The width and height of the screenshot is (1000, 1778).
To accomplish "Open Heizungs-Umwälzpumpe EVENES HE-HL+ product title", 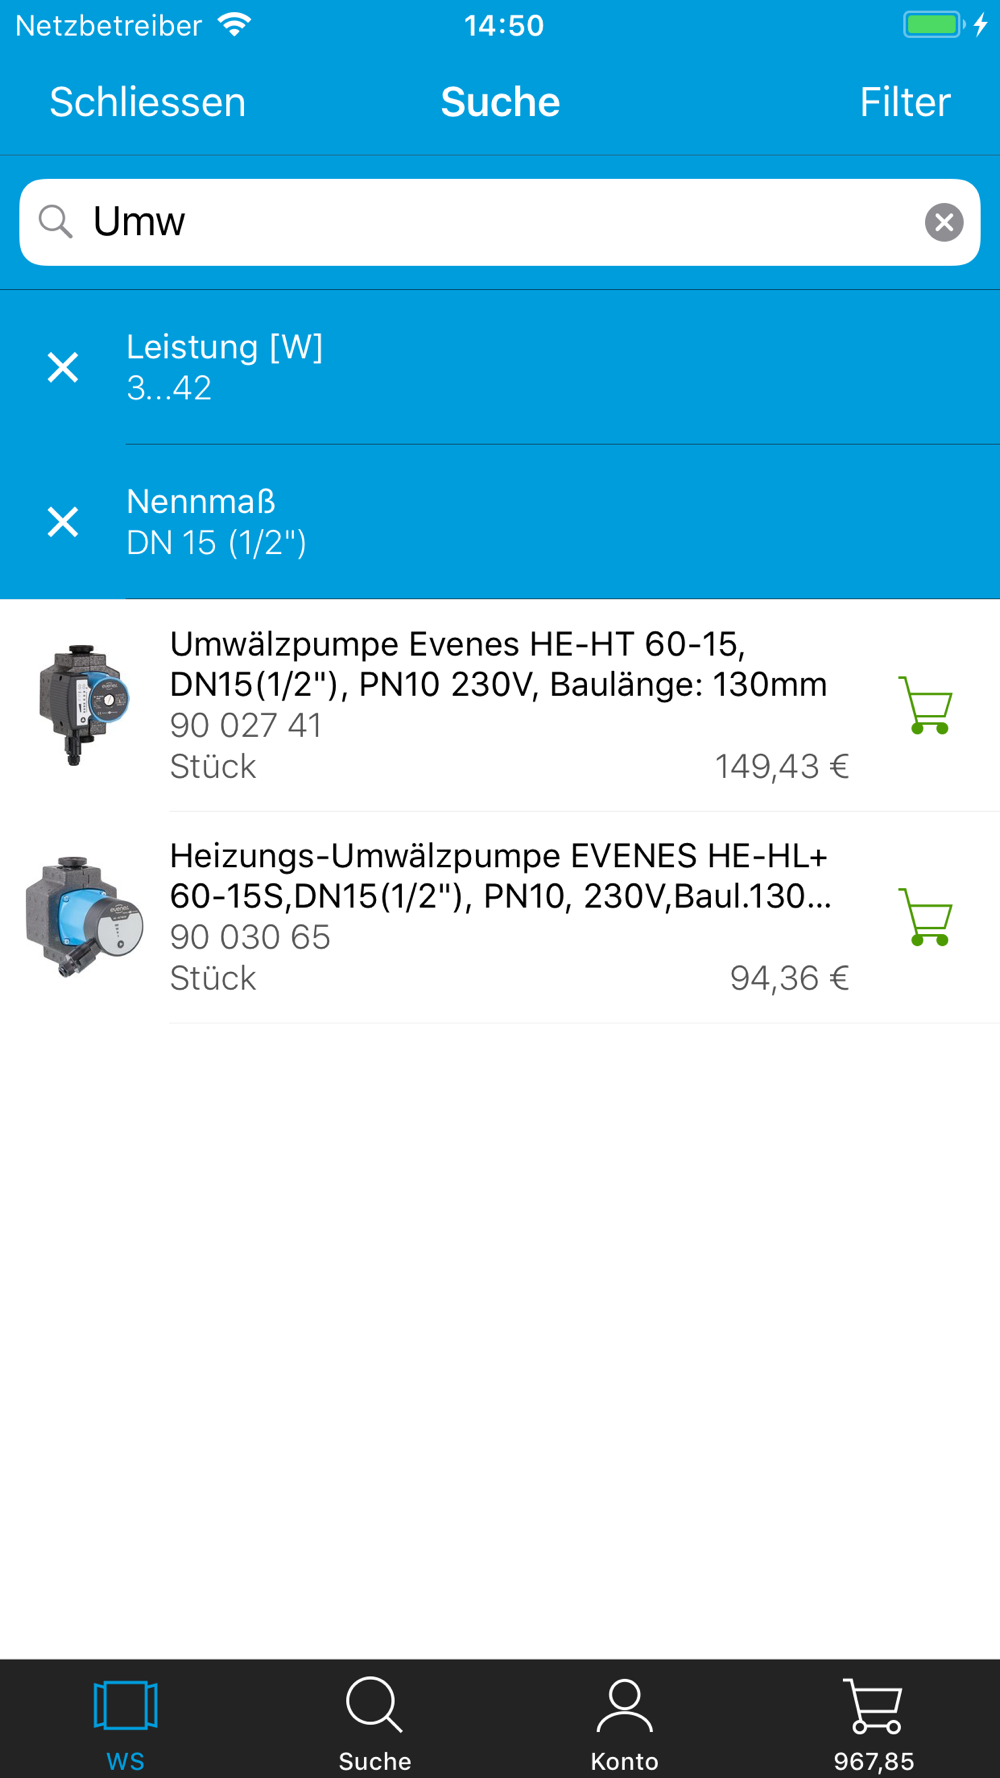I will click(x=500, y=876).
